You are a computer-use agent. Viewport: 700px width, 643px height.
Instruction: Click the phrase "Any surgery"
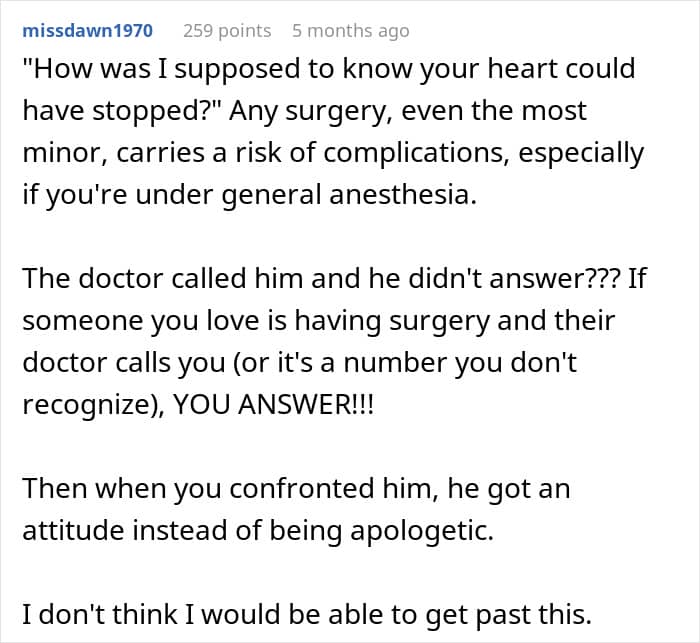[x=308, y=110]
